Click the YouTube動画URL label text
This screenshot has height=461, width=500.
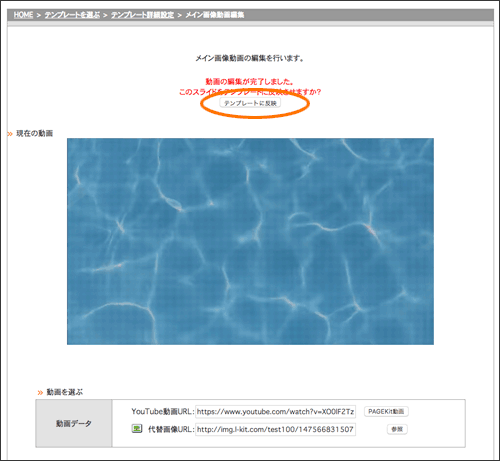(x=163, y=412)
